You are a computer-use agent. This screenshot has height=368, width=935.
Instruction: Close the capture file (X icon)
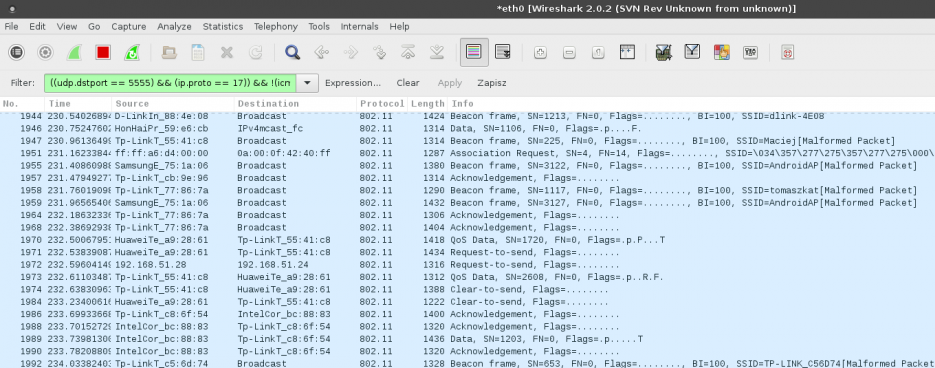[x=227, y=52]
